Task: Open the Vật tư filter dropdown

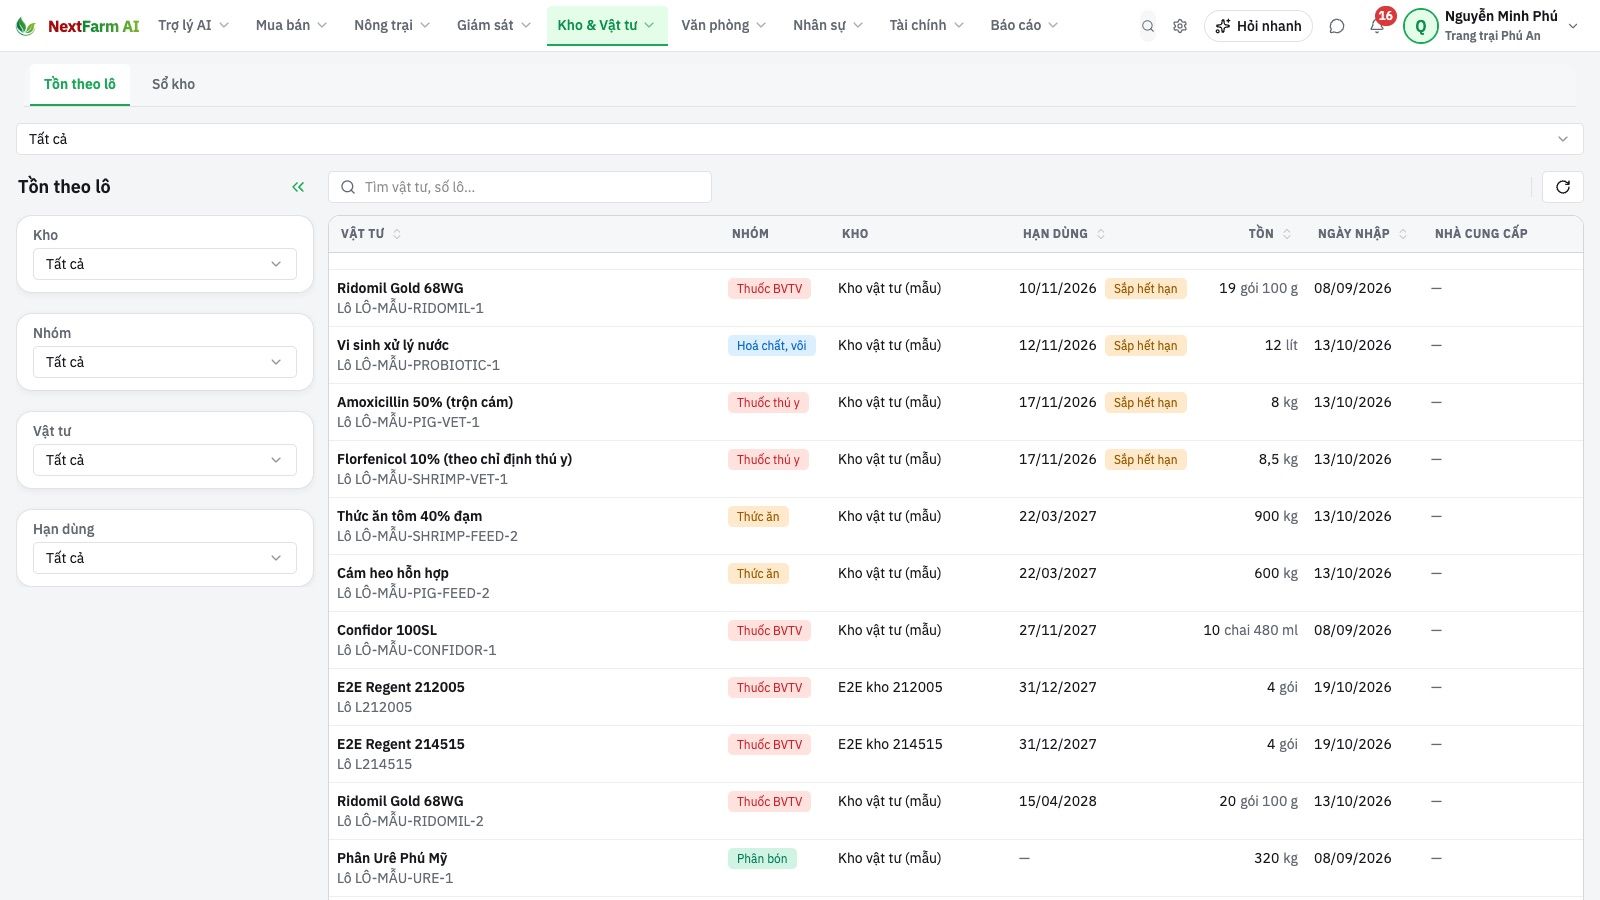Action: (x=165, y=460)
